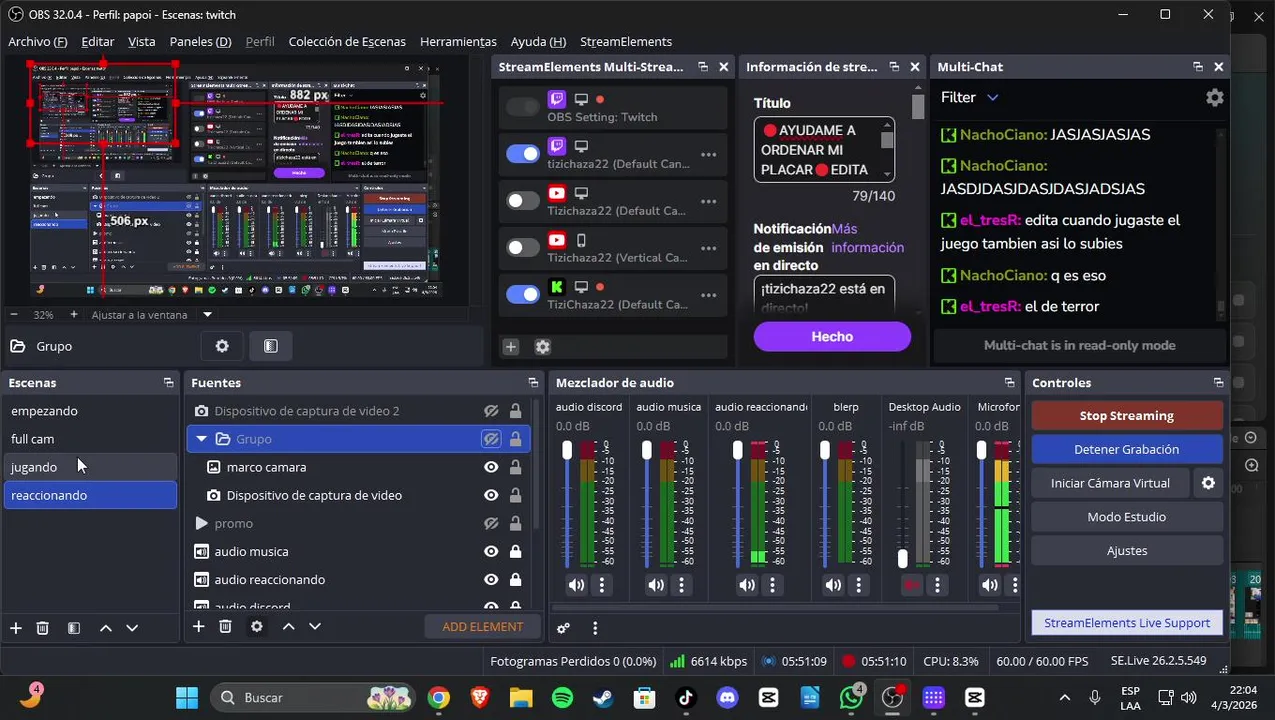Open more options for the Kick TiziChaza22 destination
Screen dimensions: 1275x720
[x=708, y=295]
